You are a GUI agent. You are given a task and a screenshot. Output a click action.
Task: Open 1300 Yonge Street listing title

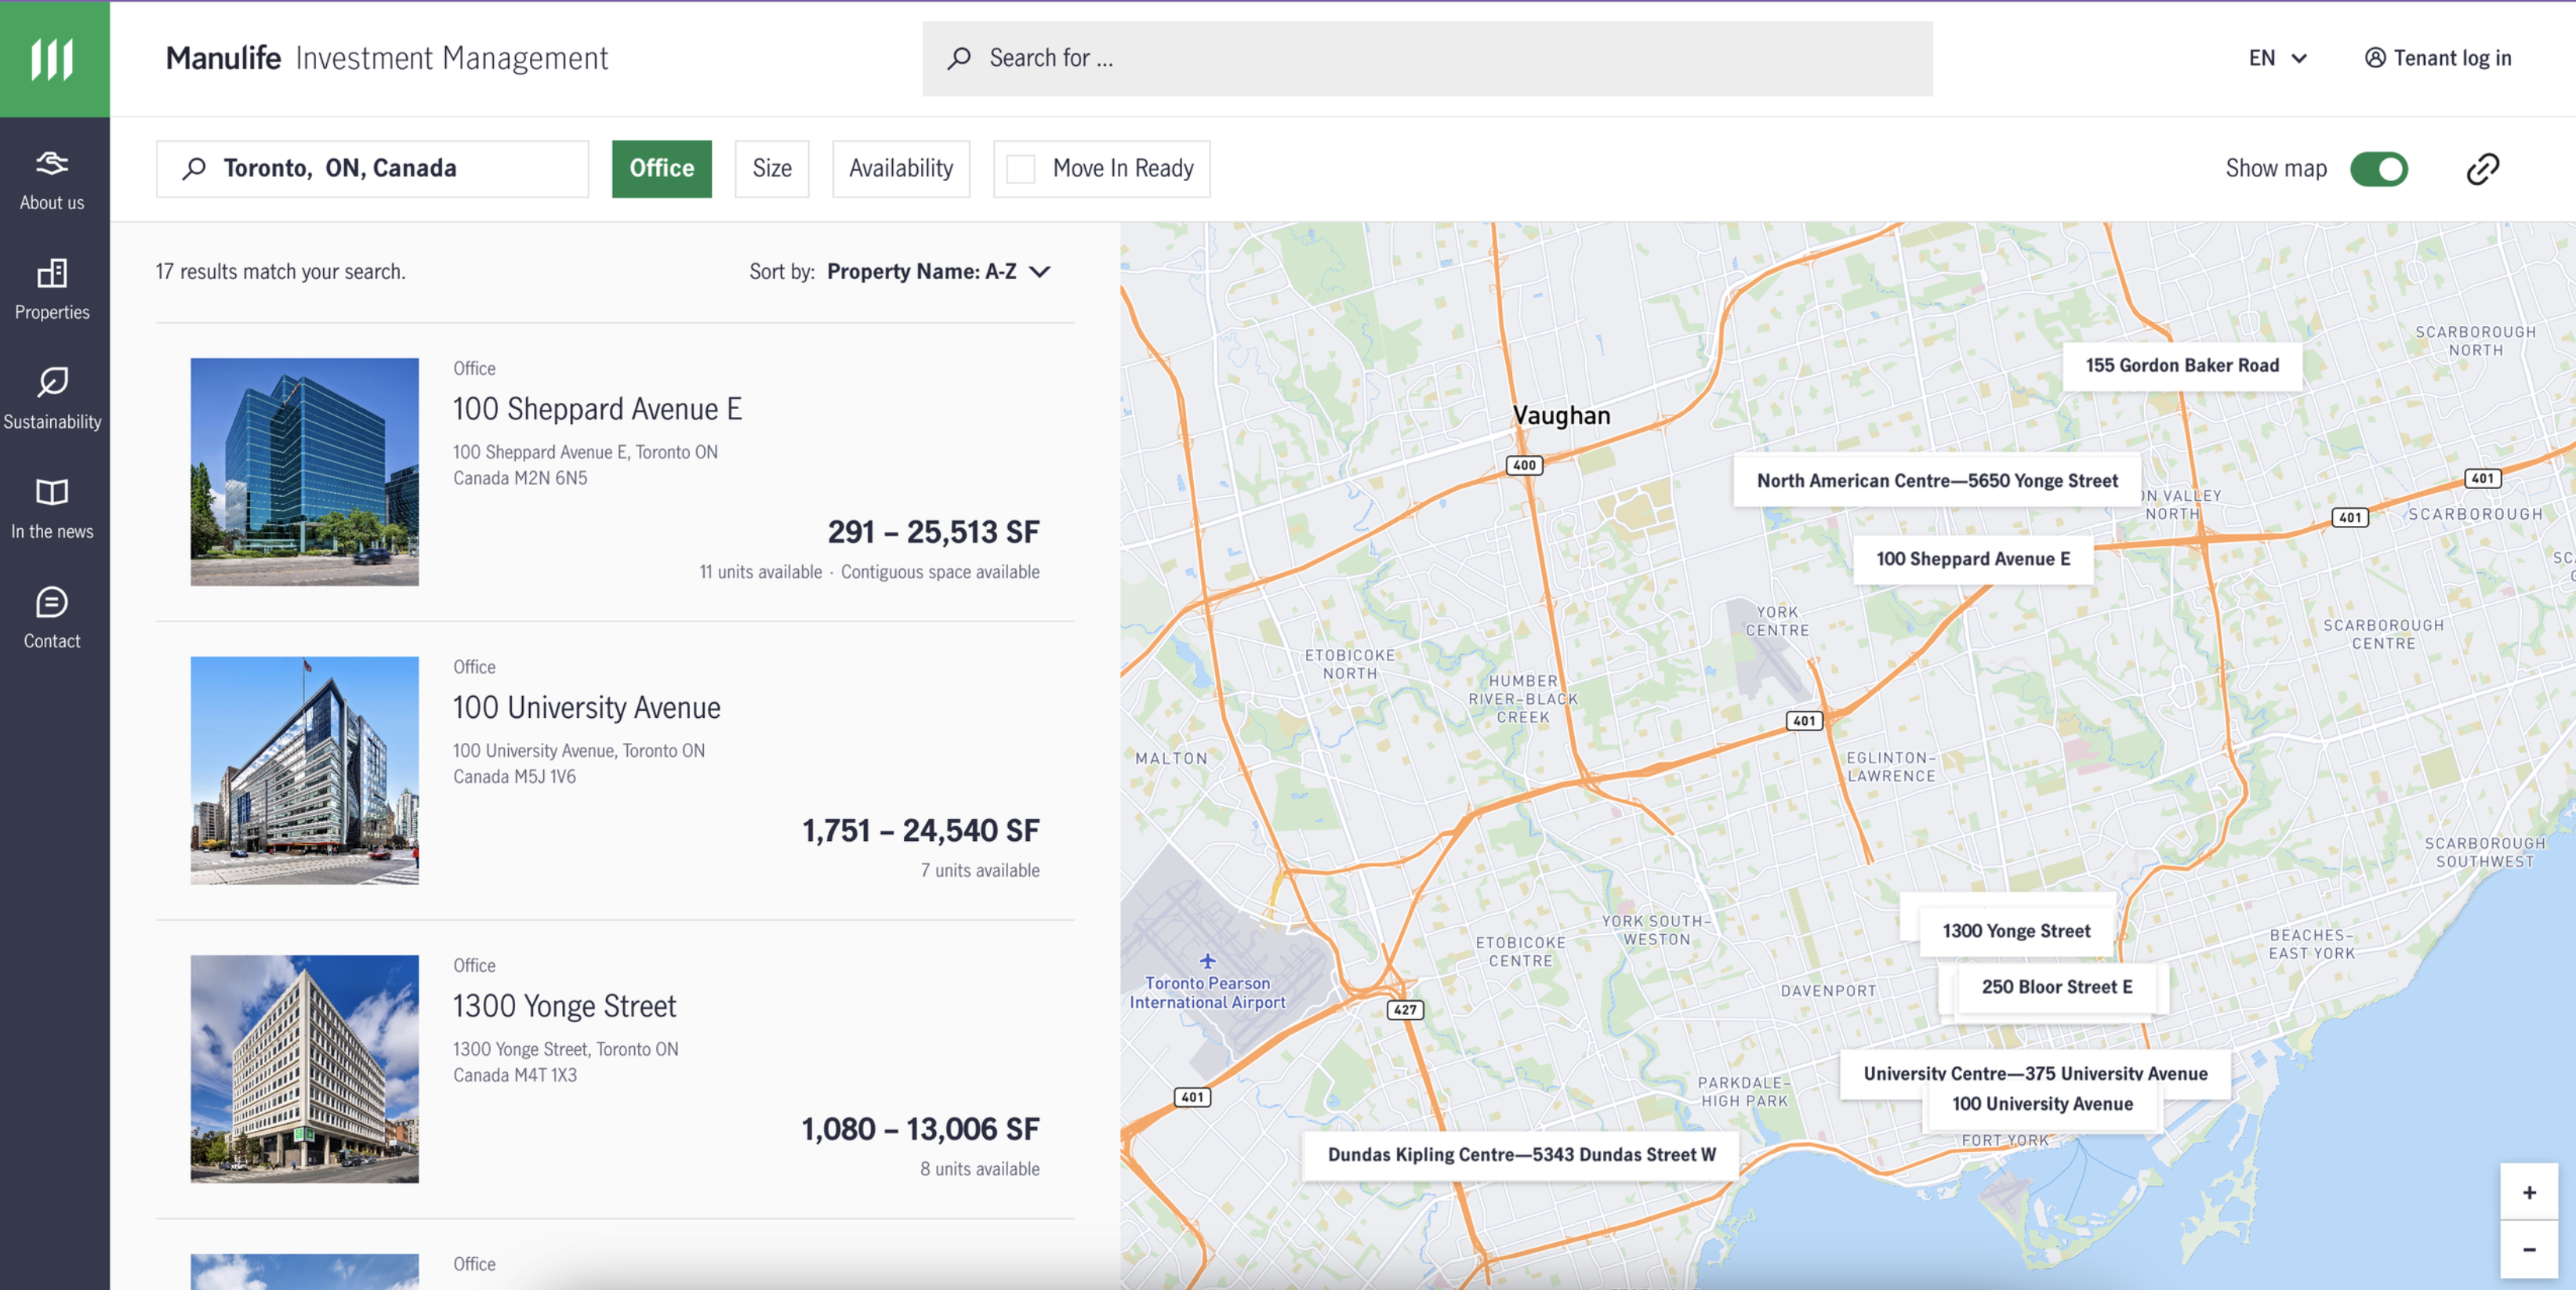tap(565, 1006)
